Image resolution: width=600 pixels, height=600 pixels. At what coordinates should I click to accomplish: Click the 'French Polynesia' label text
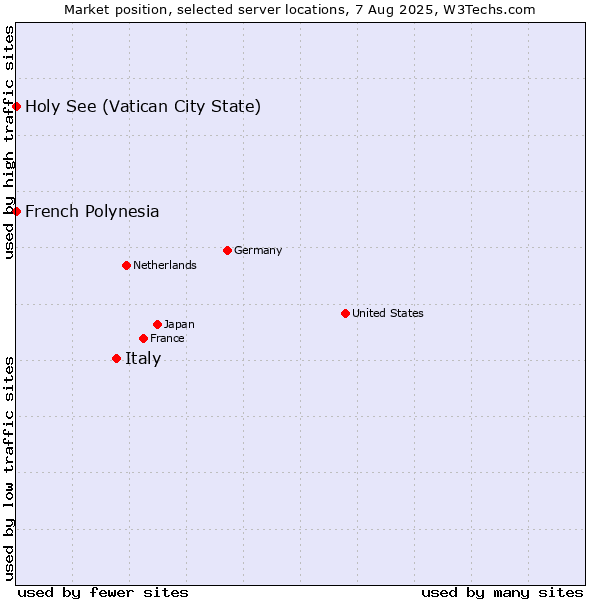(92, 211)
